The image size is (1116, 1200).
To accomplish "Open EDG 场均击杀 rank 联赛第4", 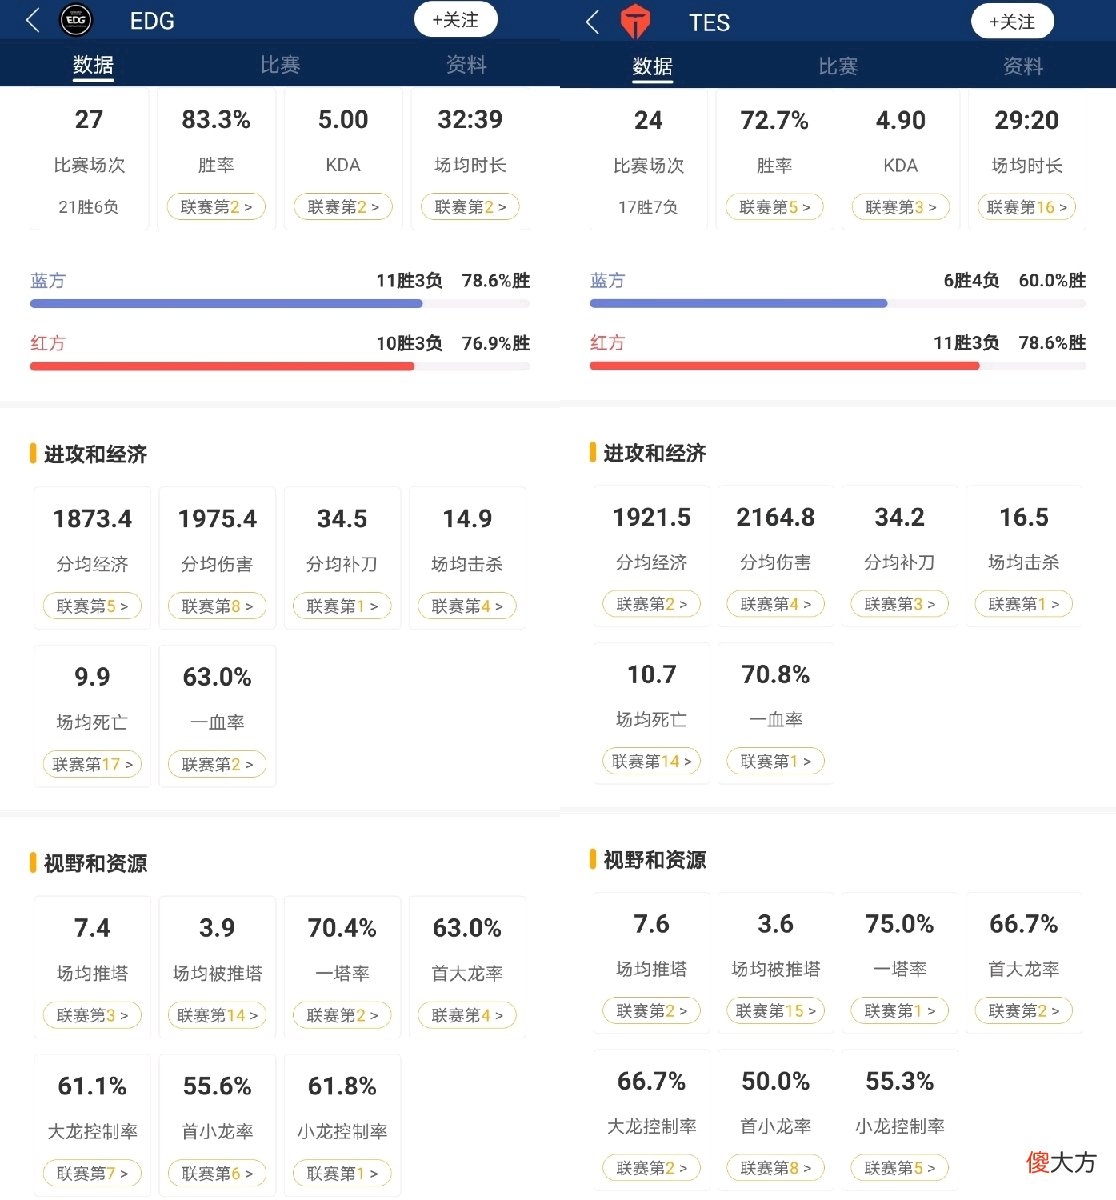I will pos(467,606).
